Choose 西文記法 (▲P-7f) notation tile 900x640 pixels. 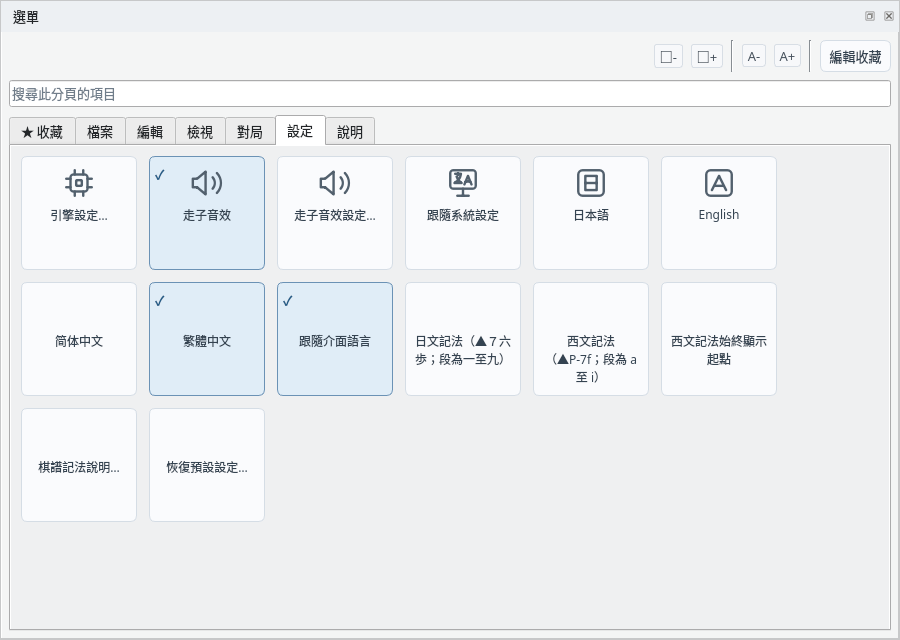(591, 339)
